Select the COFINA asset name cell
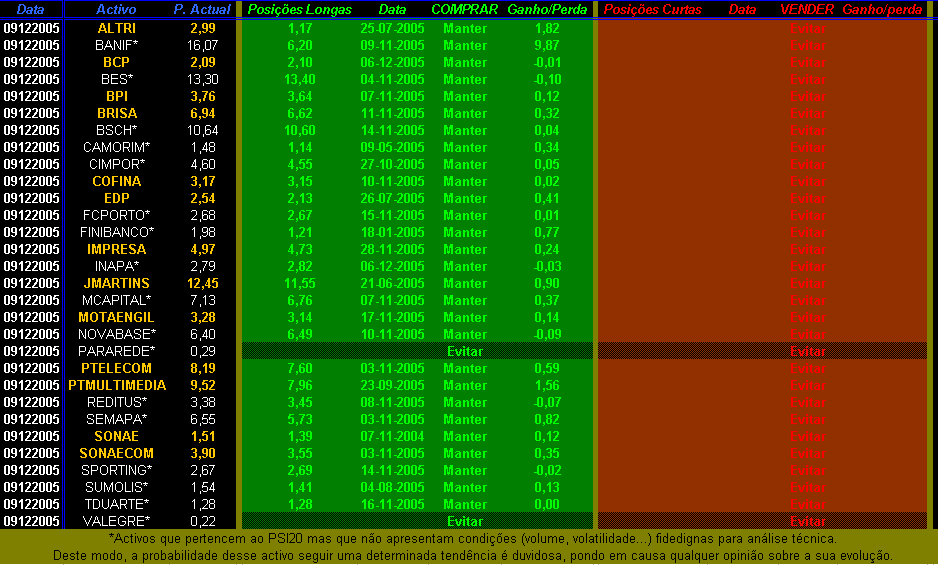 (x=117, y=181)
